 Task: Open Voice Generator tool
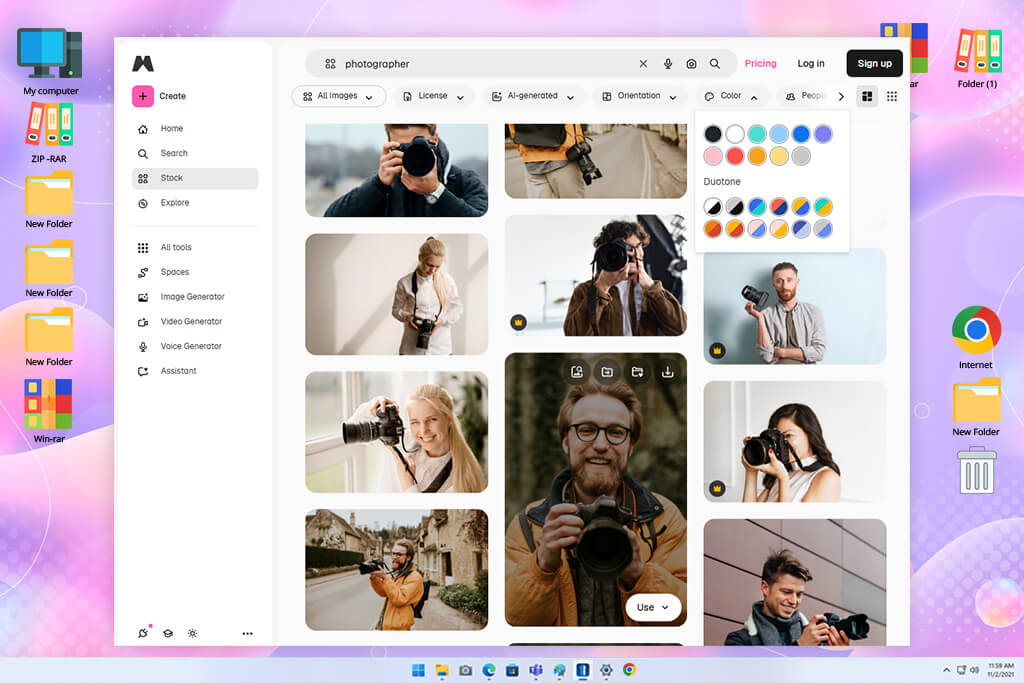click(x=195, y=346)
